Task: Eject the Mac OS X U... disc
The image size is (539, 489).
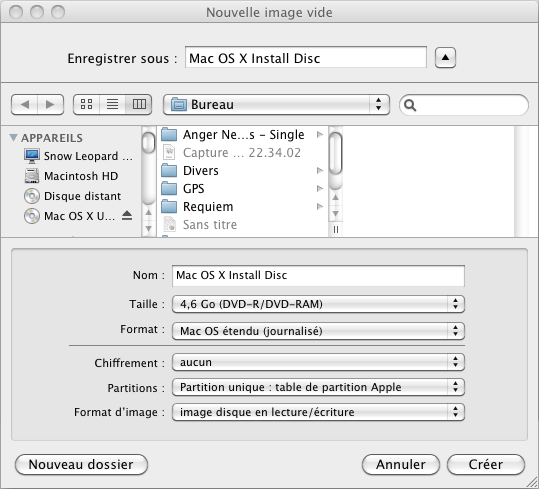Action: (x=127, y=215)
